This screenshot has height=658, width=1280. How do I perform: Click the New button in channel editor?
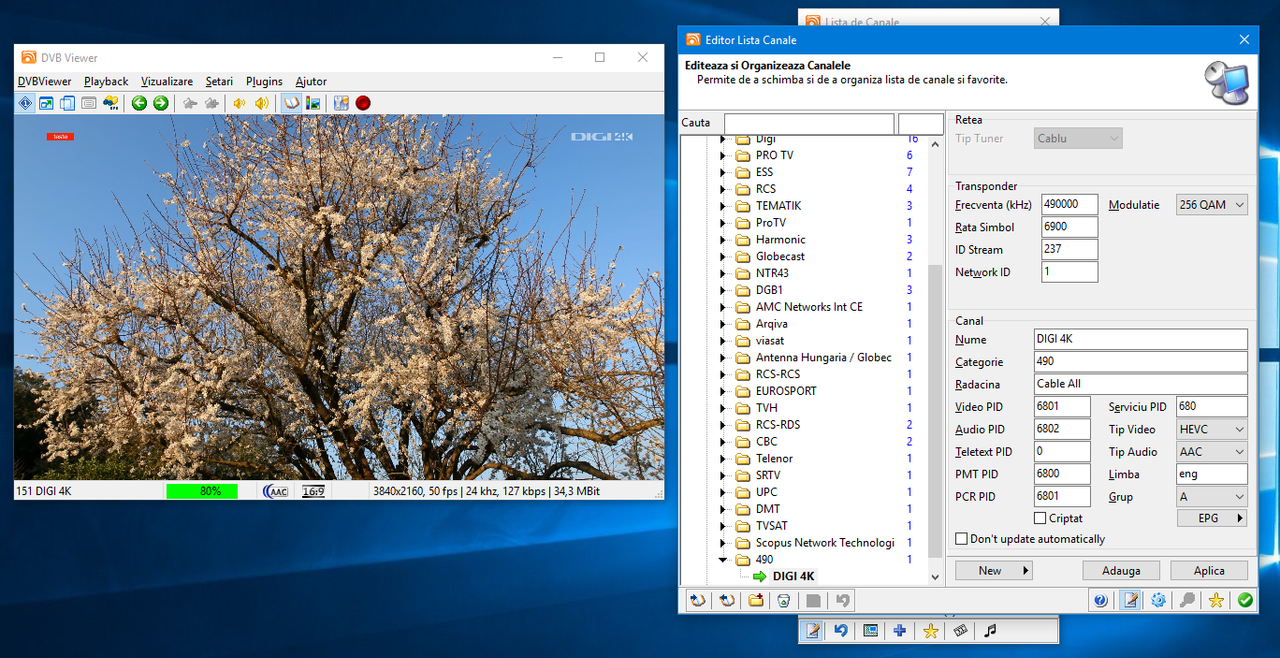coord(994,570)
